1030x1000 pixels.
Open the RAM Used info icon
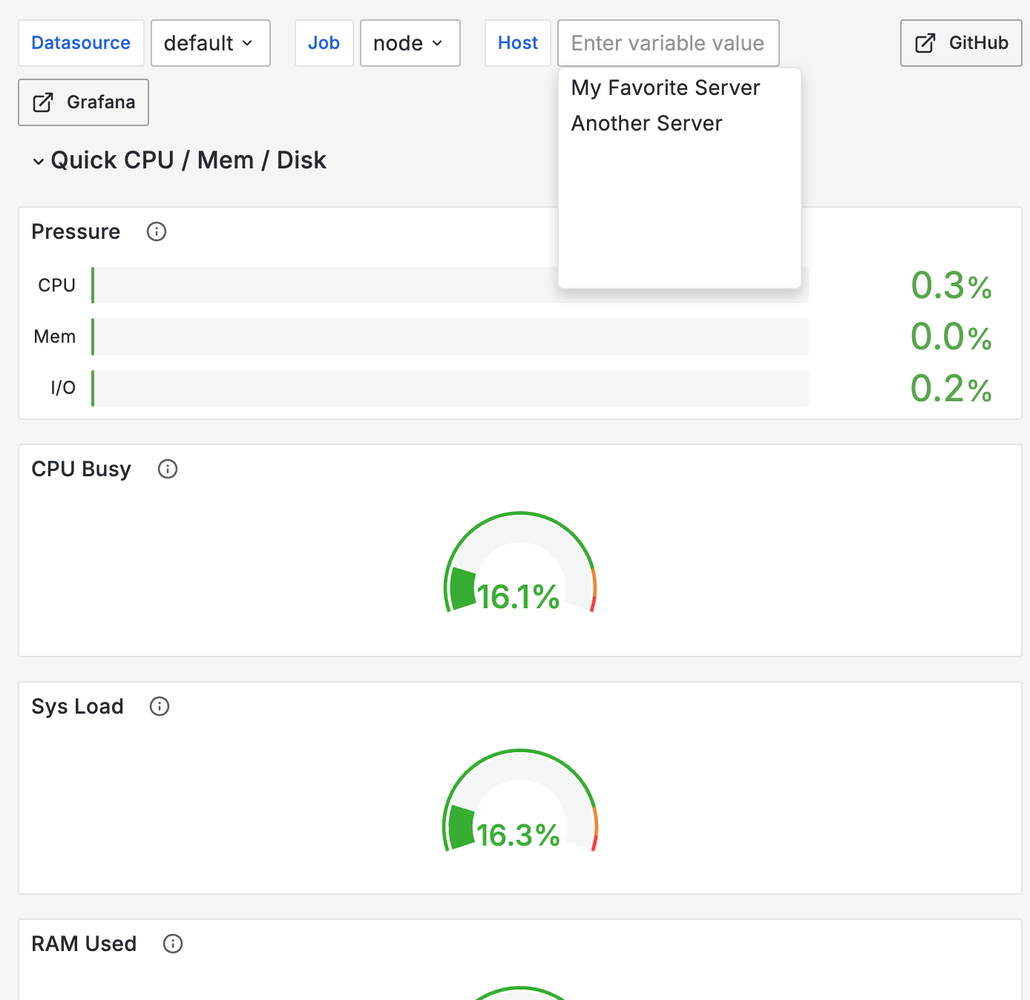click(x=173, y=943)
